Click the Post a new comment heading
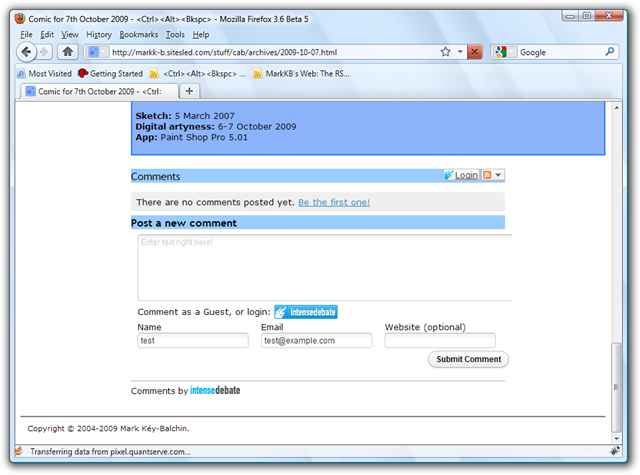 click(184, 223)
